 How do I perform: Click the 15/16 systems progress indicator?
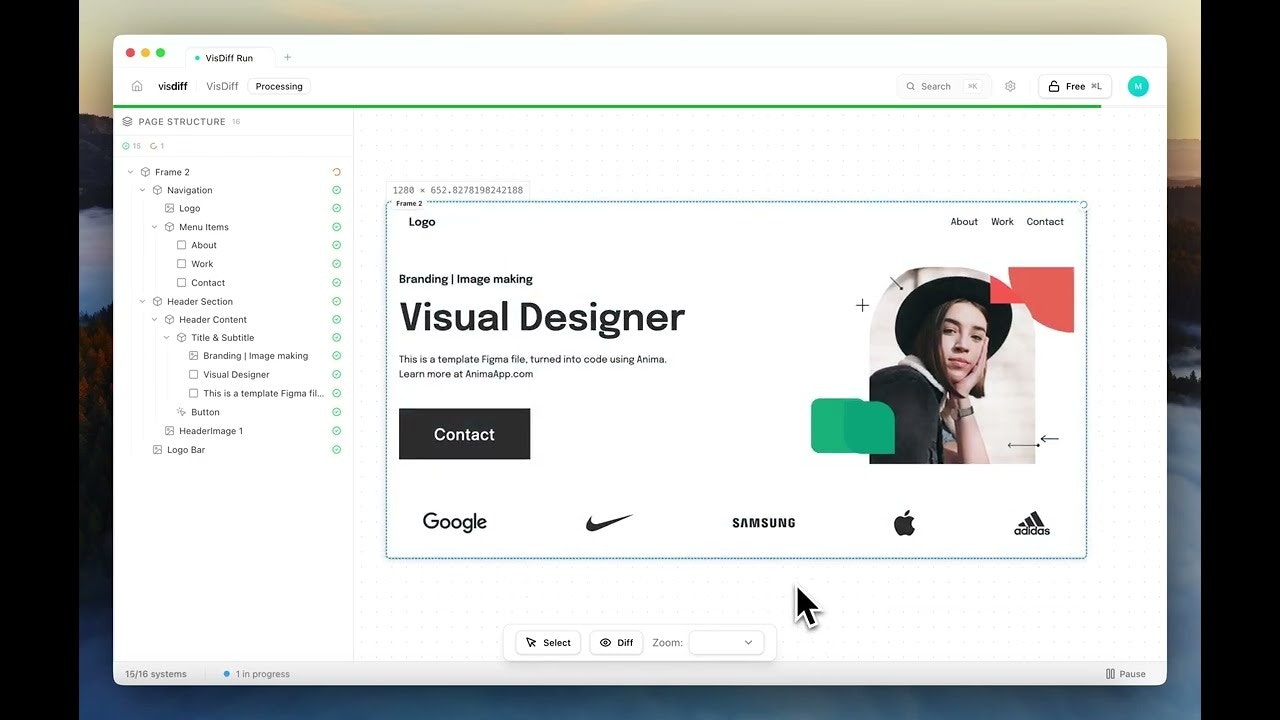tap(154, 673)
